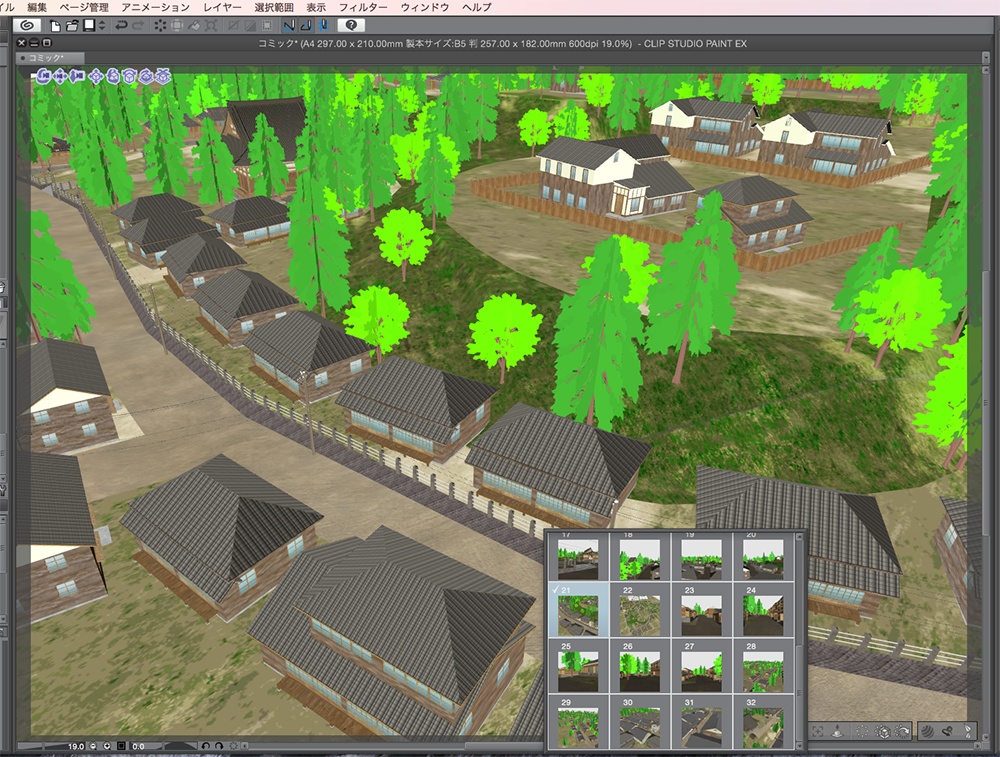Image resolution: width=1000 pixels, height=757 pixels.
Task: Toggle Snap to Special Ruler
Action: coord(306,26)
